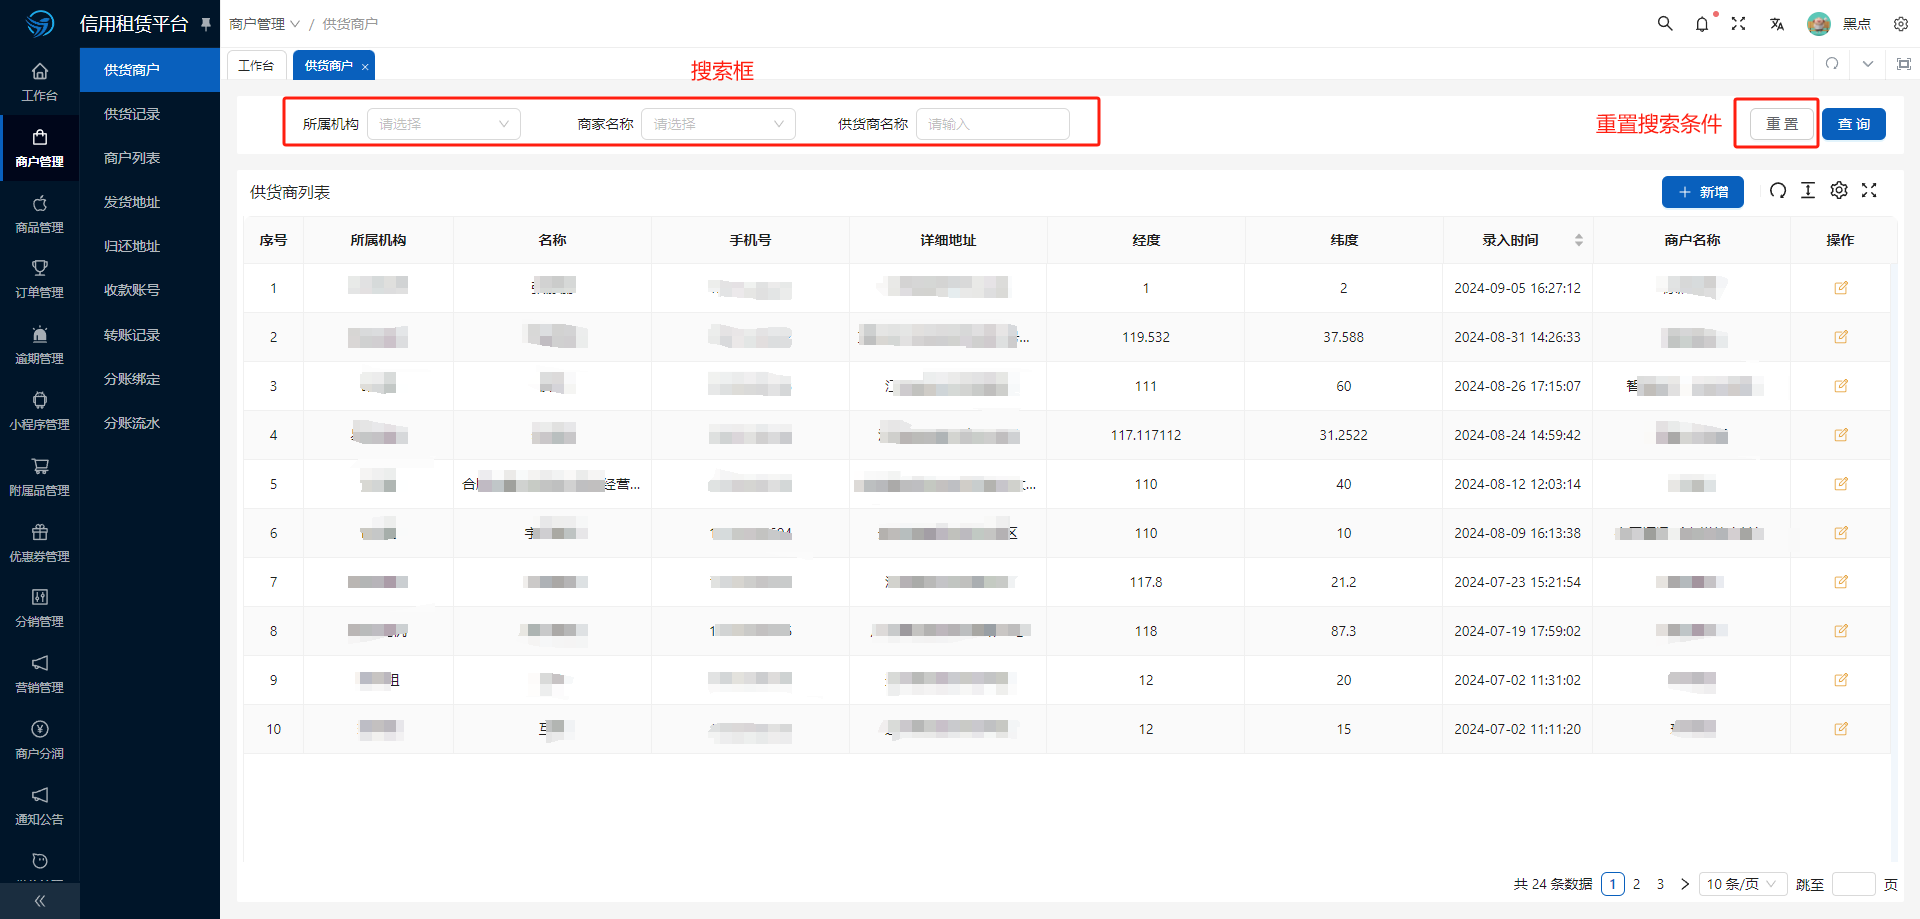Expand the 商户管理 breadcrumb dropdown
The height and width of the screenshot is (919, 1920).
pyautogui.click(x=264, y=24)
